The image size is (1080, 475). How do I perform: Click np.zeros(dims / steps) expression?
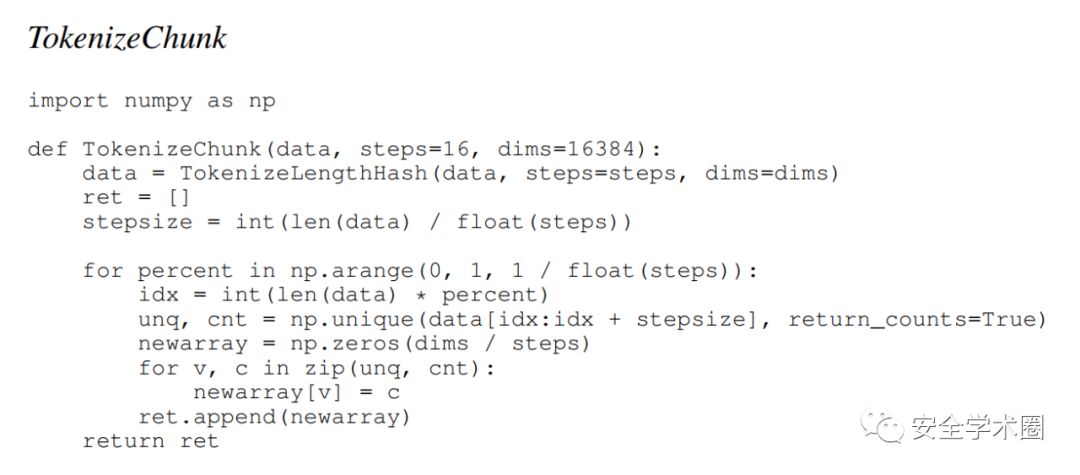coord(441,344)
